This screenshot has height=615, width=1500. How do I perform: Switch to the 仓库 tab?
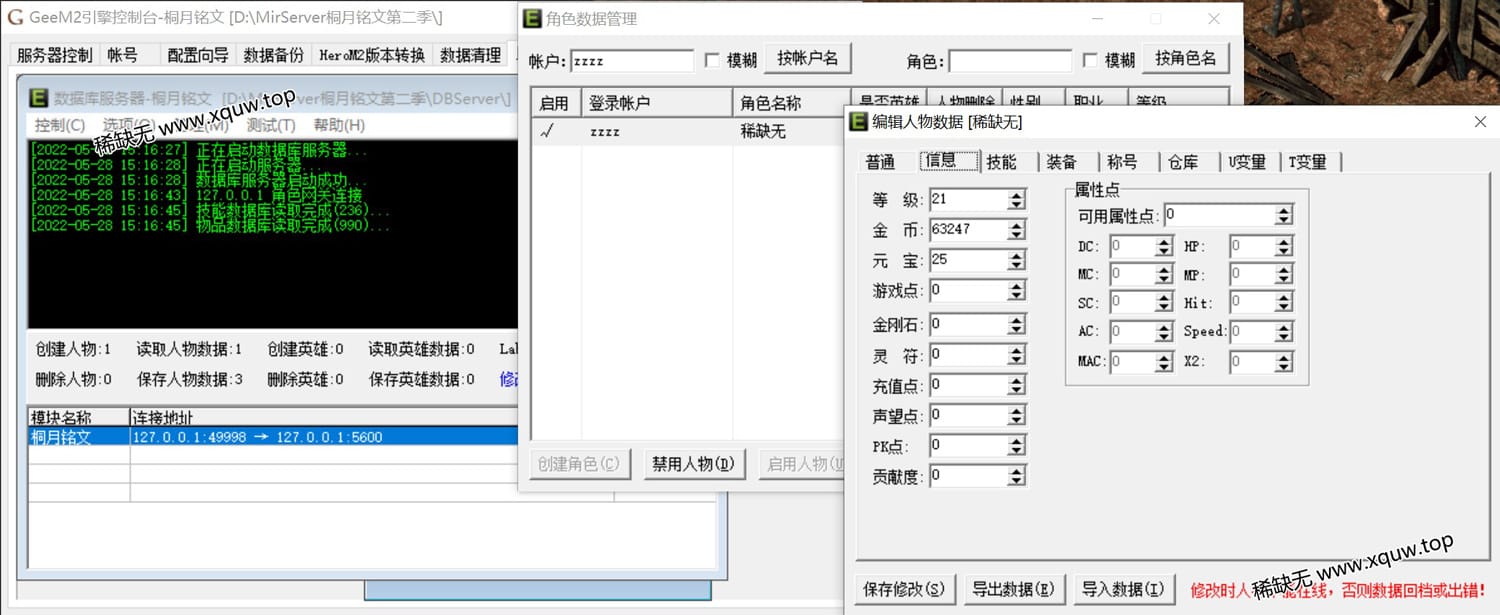click(1183, 162)
